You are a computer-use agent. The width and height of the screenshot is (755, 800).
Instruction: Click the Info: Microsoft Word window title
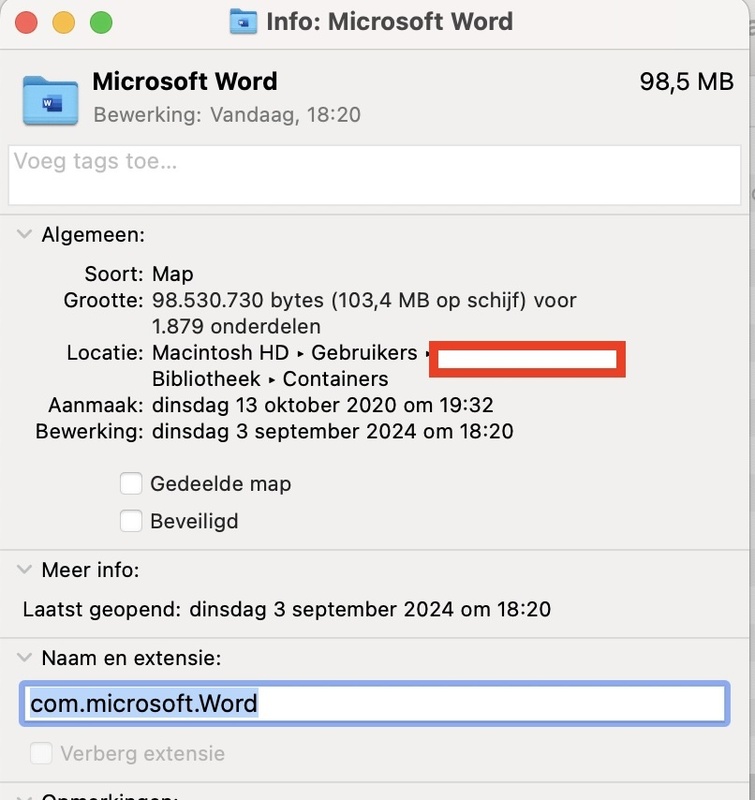390,21
